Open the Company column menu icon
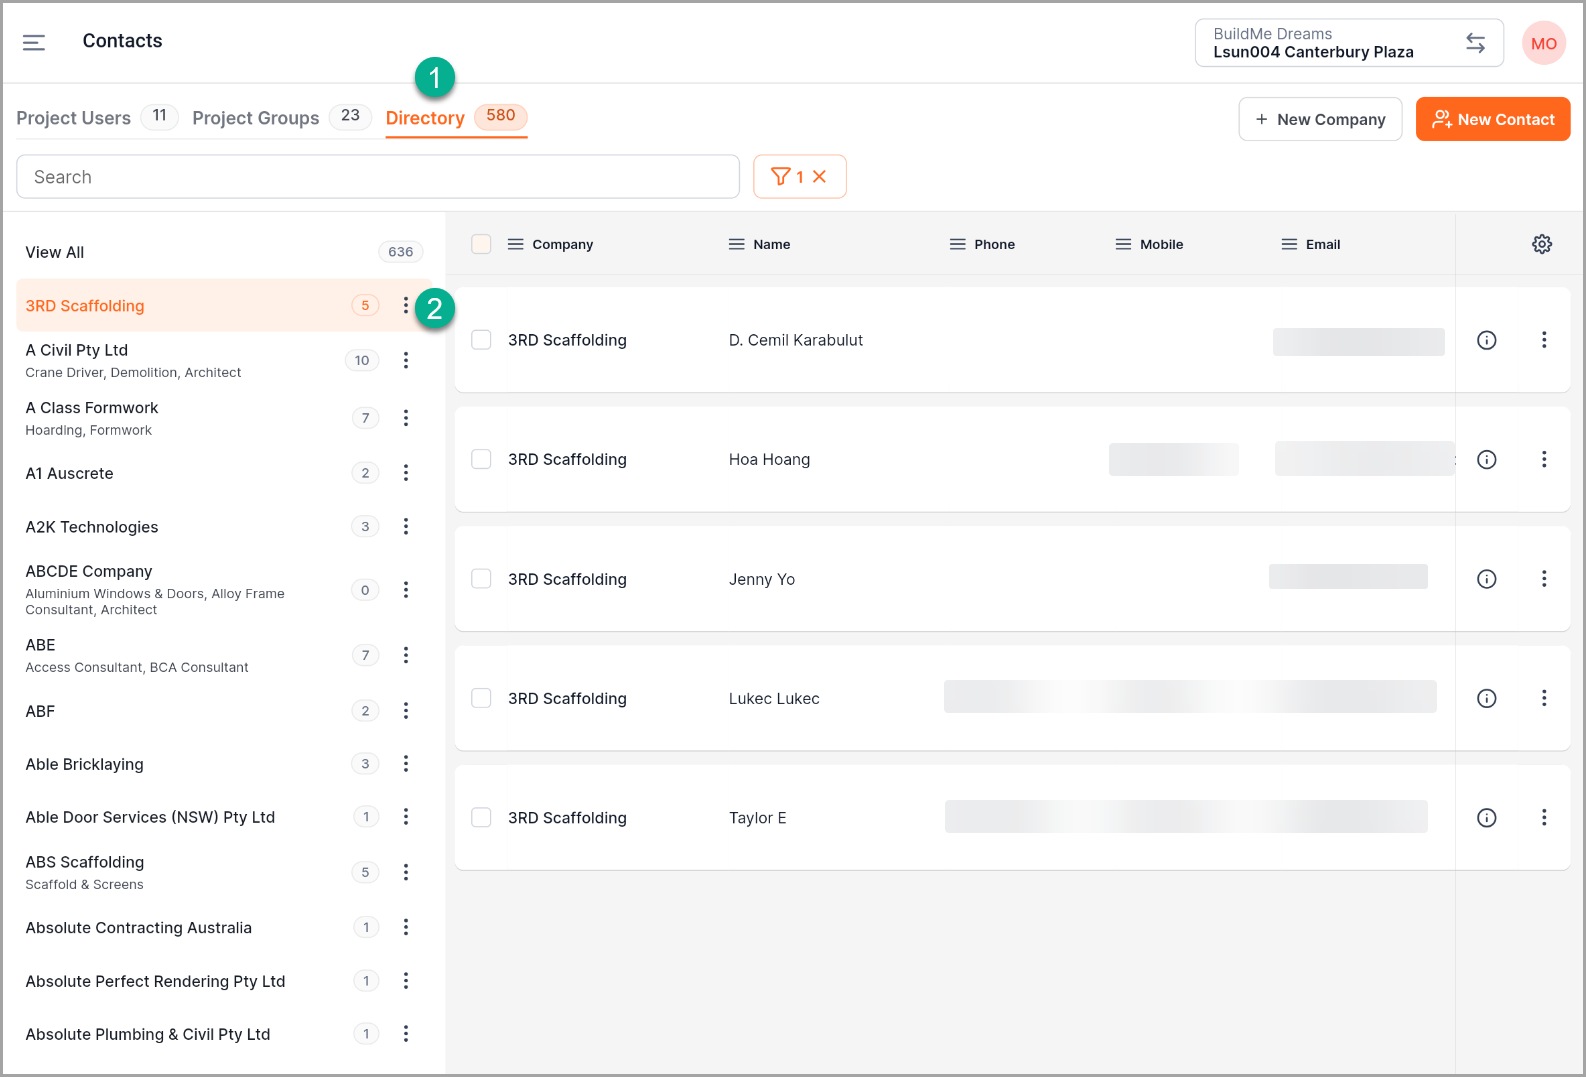 coord(516,244)
